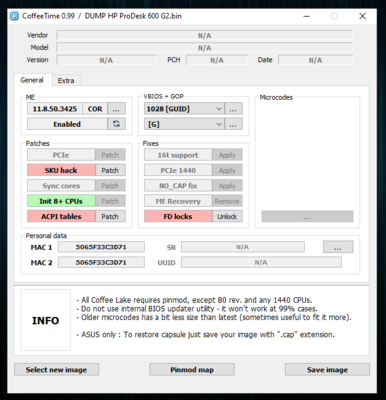Patch the SKU hack

110,170
